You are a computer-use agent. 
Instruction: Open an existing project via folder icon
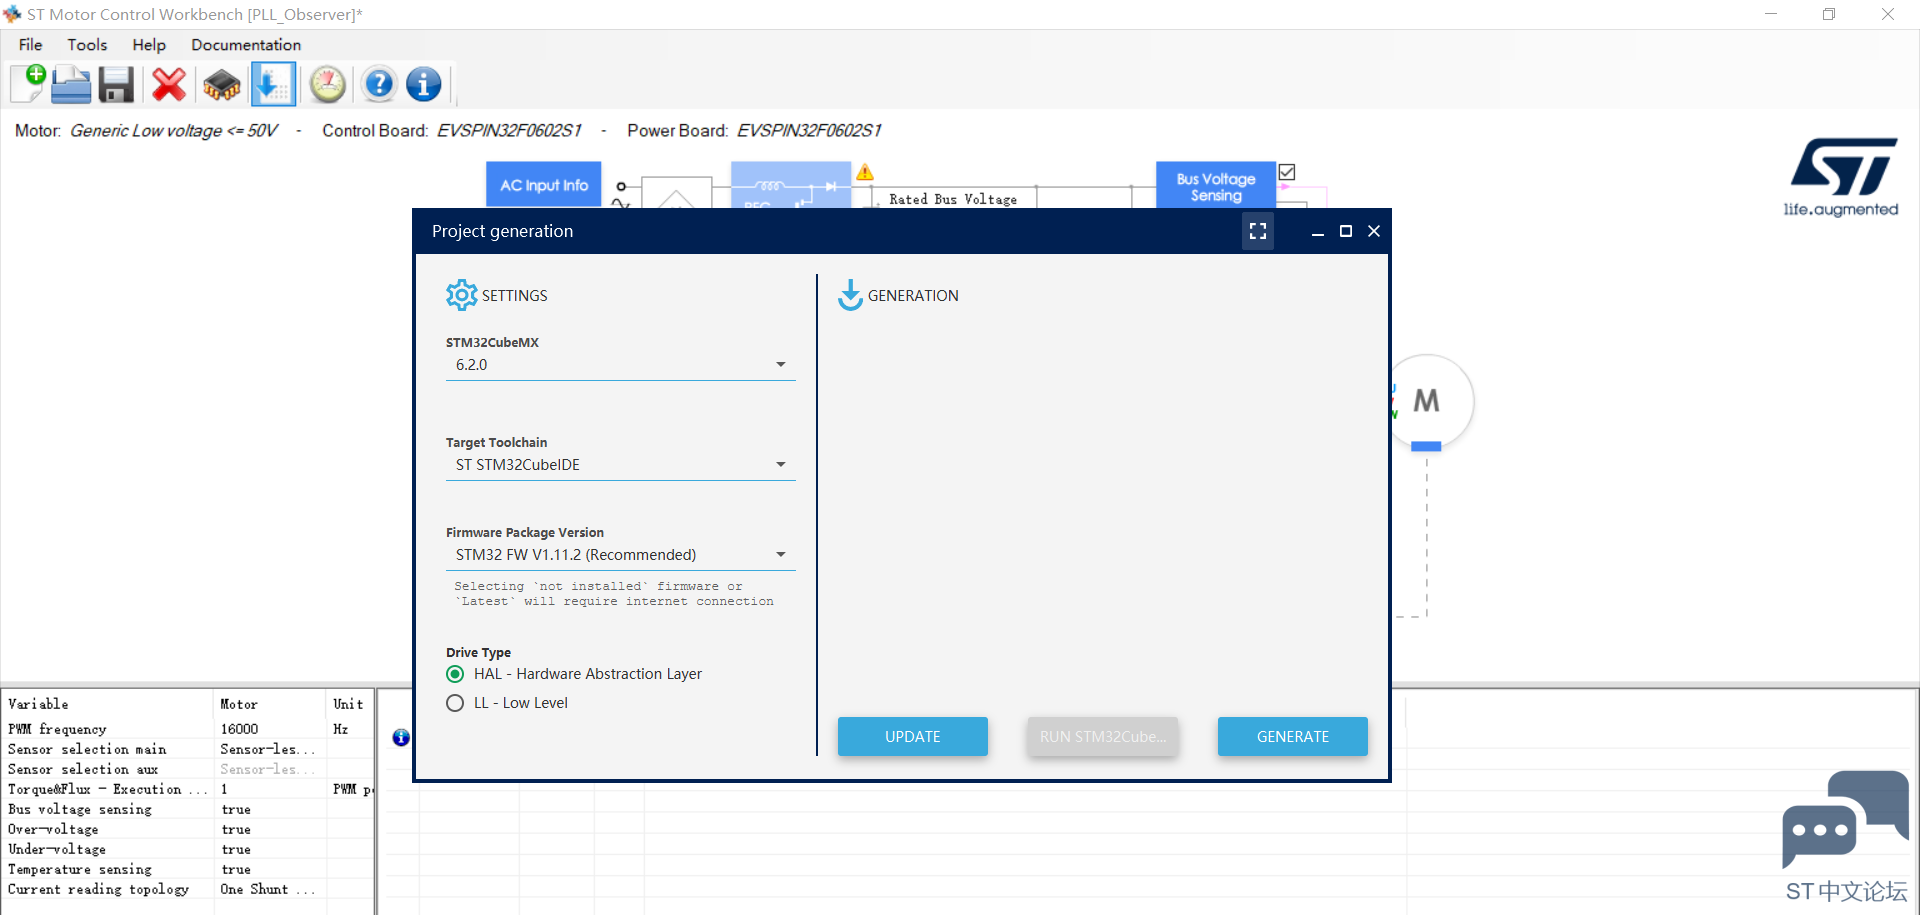(71, 84)
